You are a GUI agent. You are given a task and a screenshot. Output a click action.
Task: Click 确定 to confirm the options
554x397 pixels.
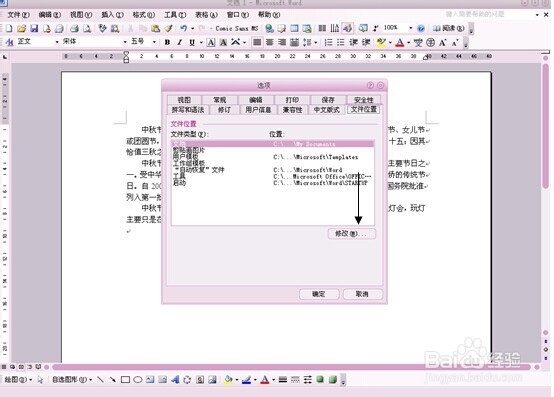(319, 294)
